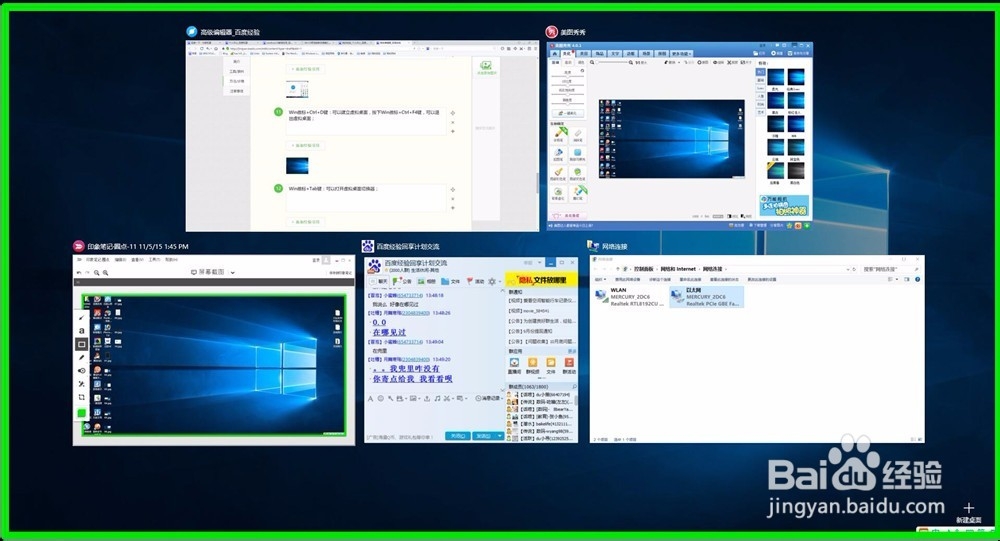The image size is (1000, 541).
Task: Click font 'A' icon in QQ chat toolbar
Action: [370, 398]
